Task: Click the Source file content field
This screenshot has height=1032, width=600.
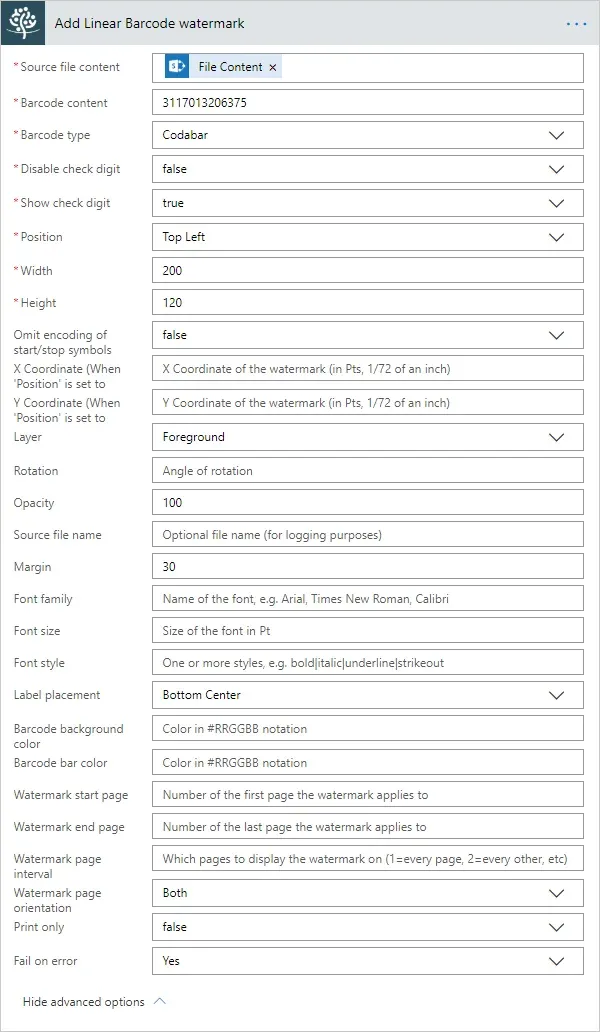Action: click(x=368, y=67)
